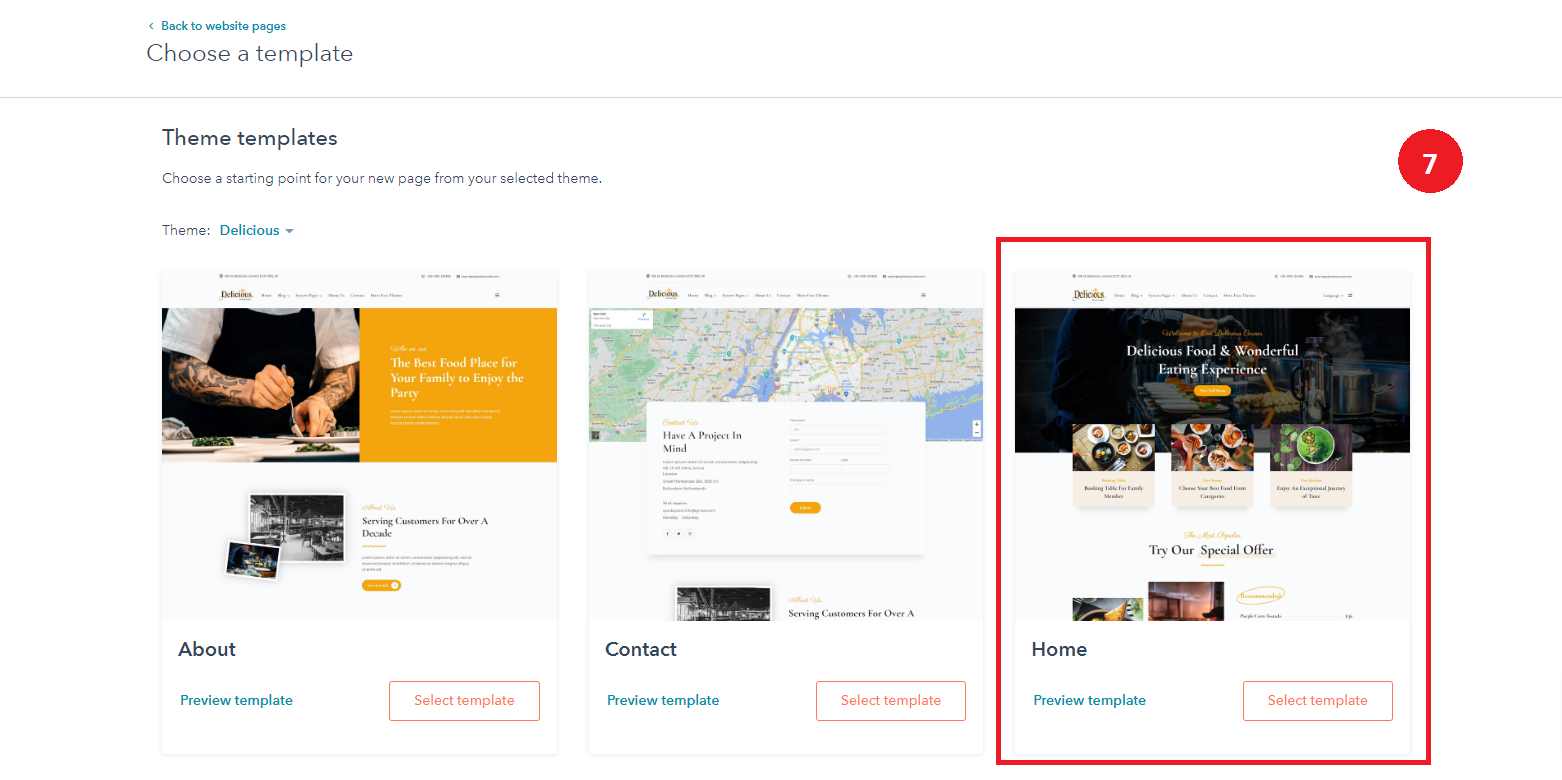Click the back chevron beside Back to website pages
Viewport: 1562px width, 780px height.
point(151,26)
